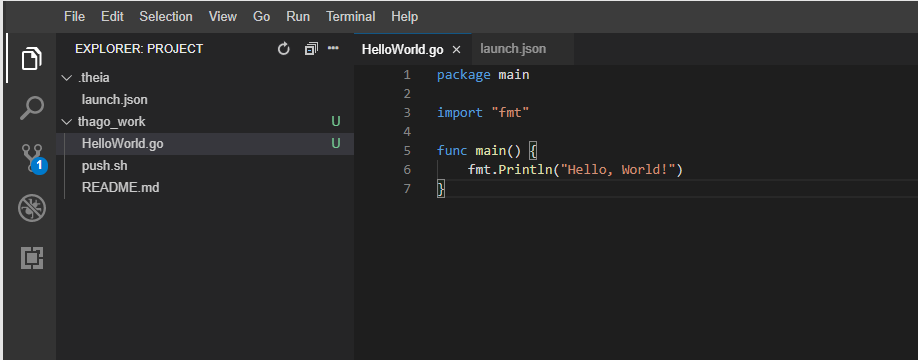The width and height of the screenshot is (918, 360).
Task: Open the Extensions view icon
Action: coord(32,258)
